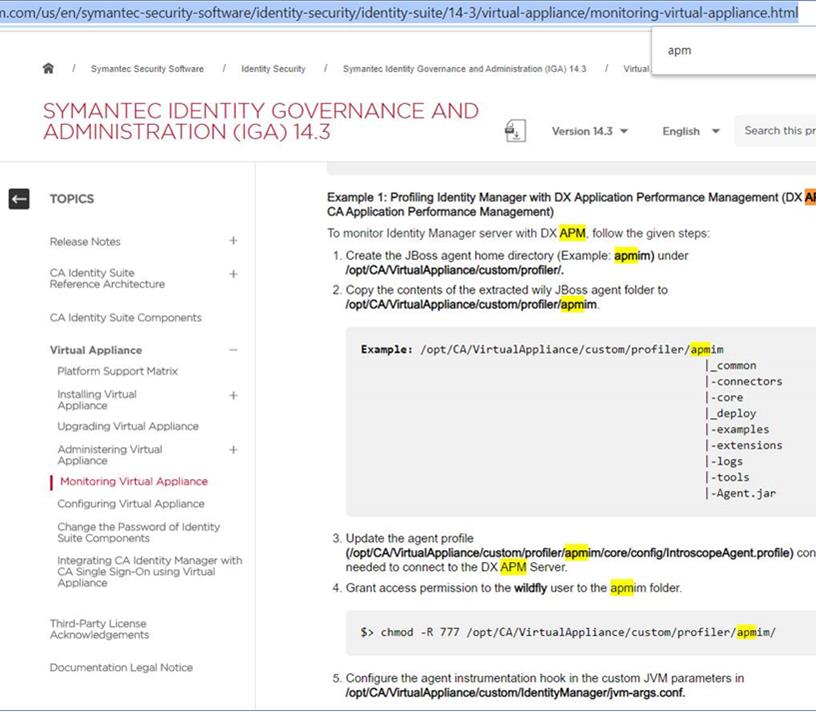
Task: Select the apm search suggestion
Action: point(680,50)
